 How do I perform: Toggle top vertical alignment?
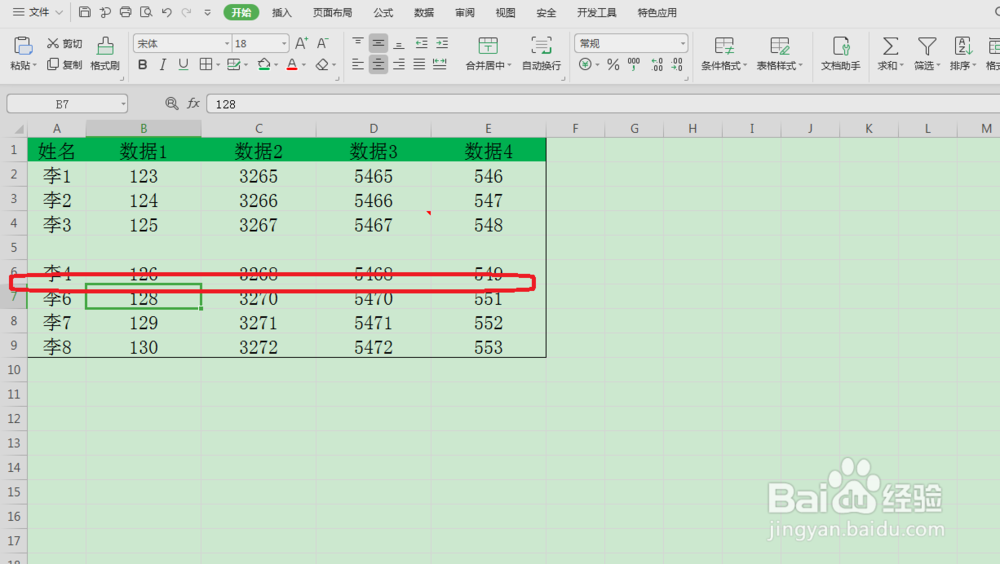coord(358,43)
